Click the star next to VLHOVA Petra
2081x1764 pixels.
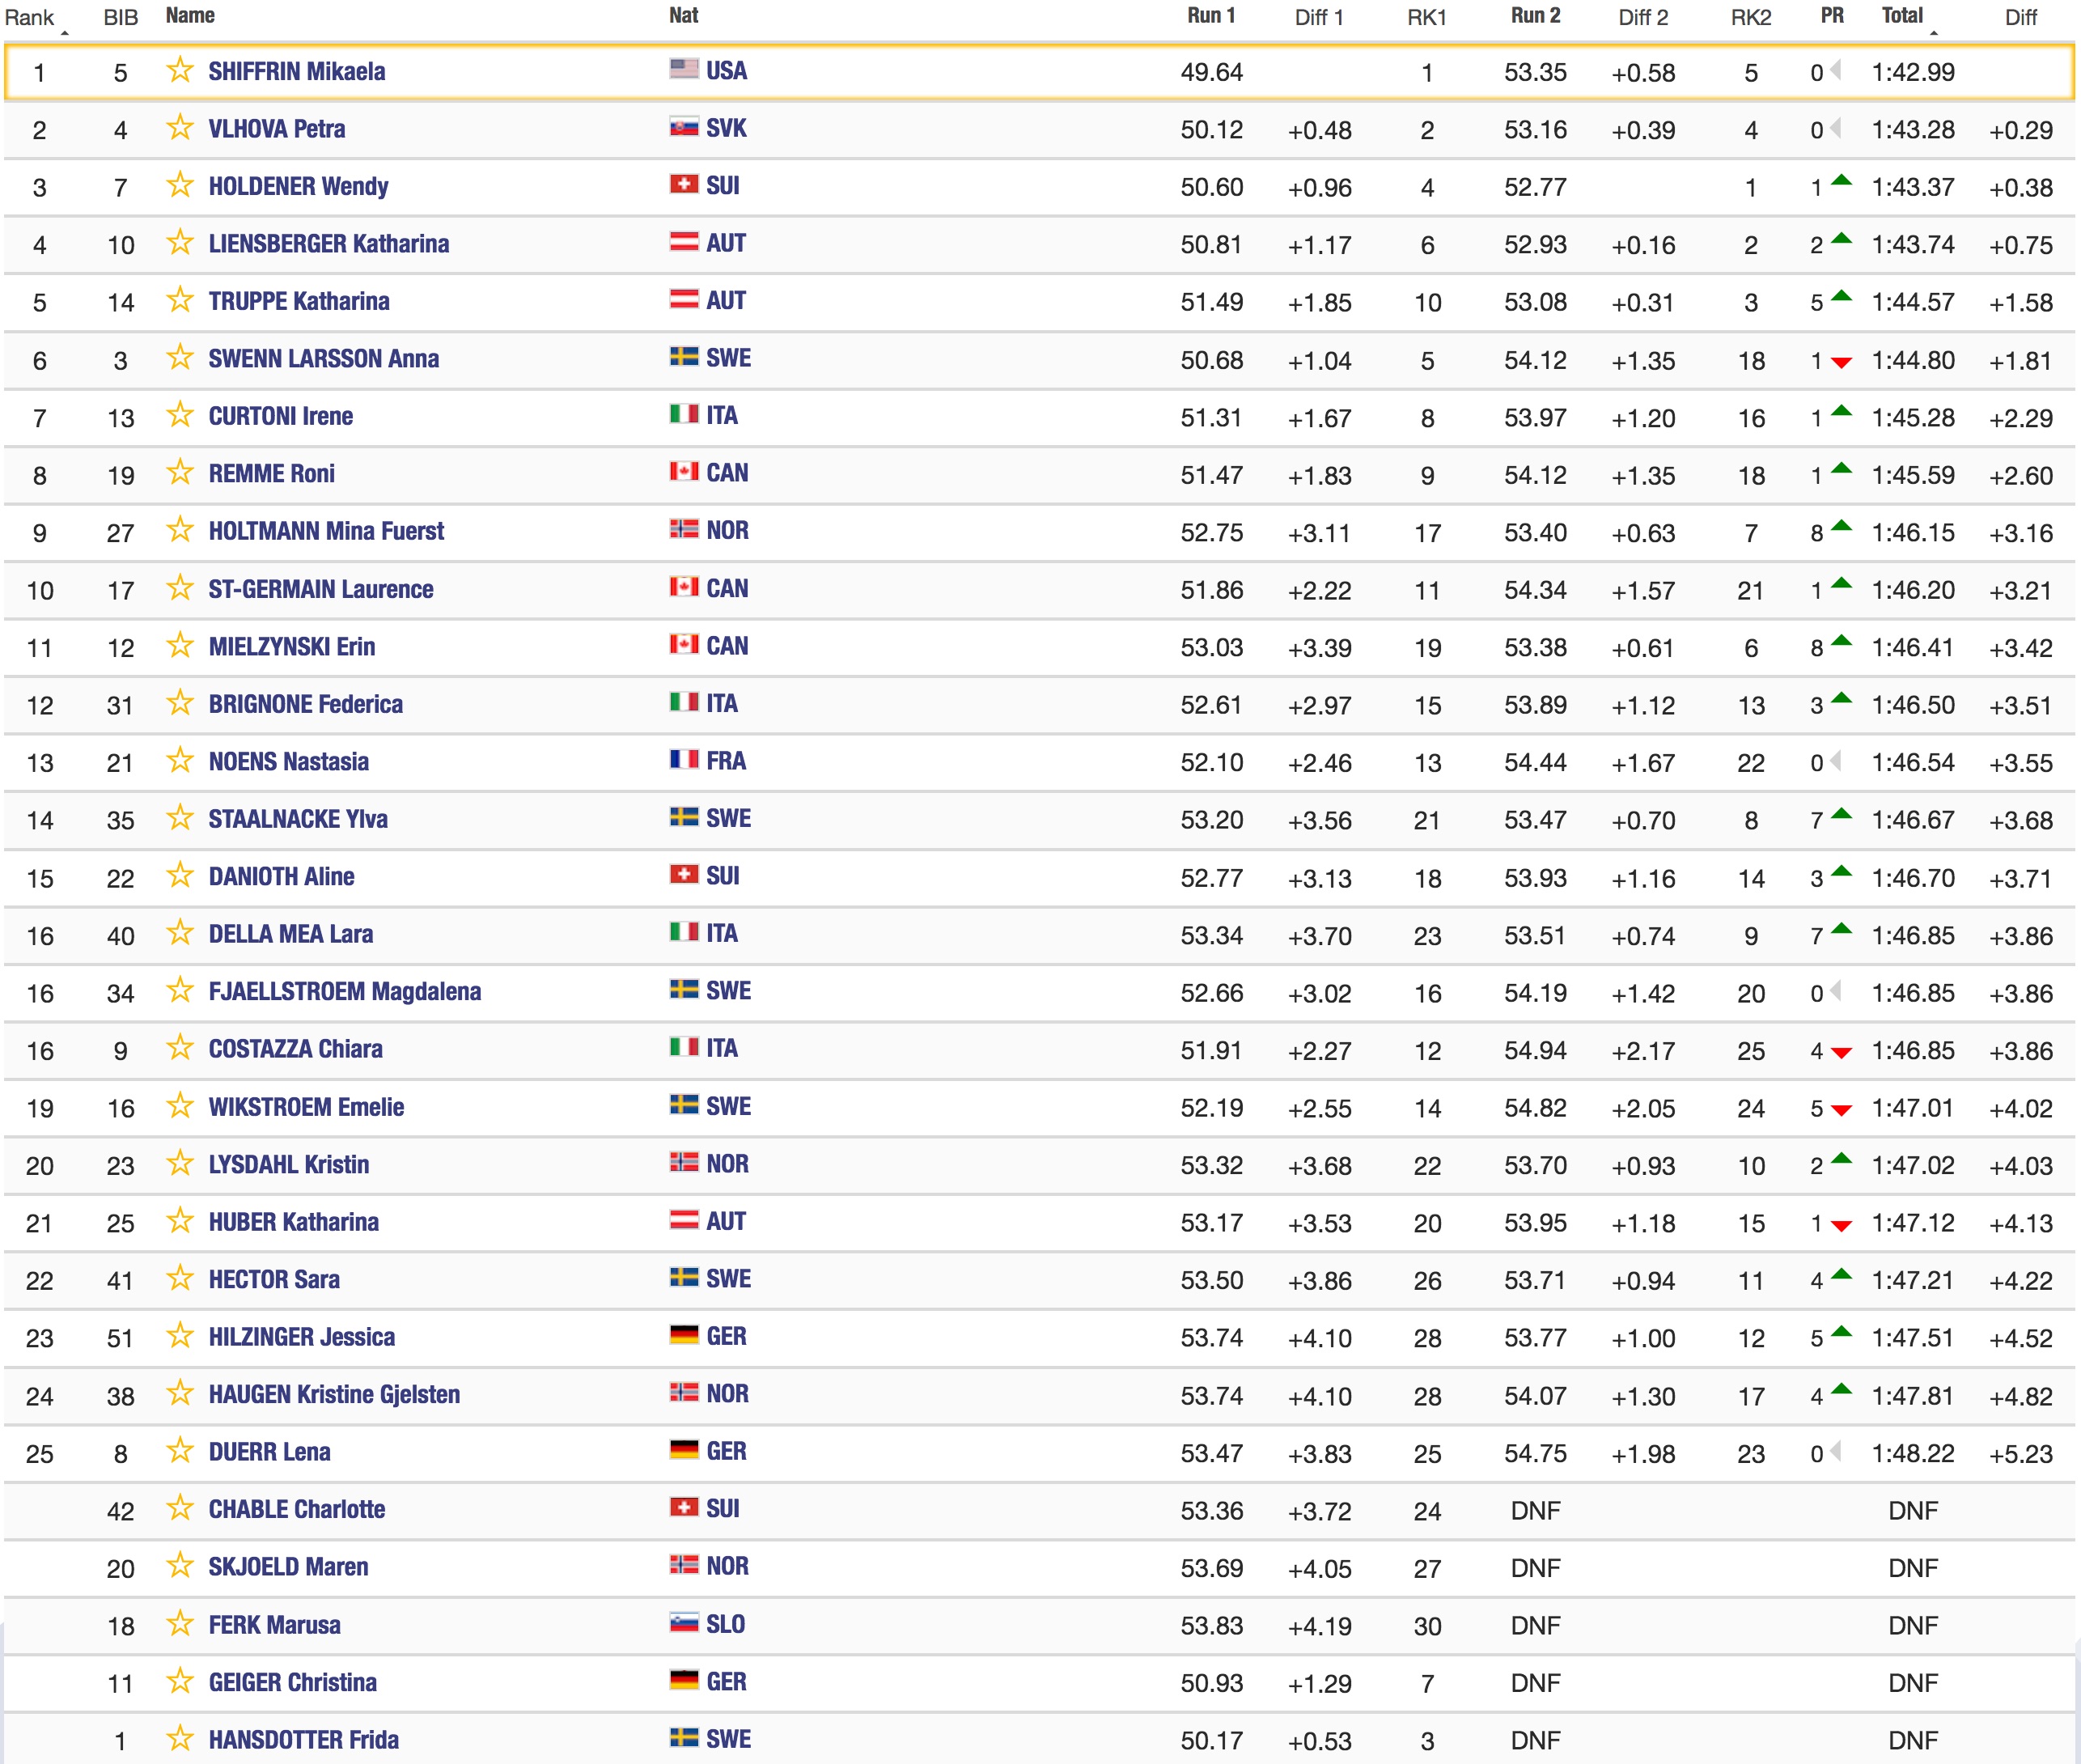pos(180,128)
